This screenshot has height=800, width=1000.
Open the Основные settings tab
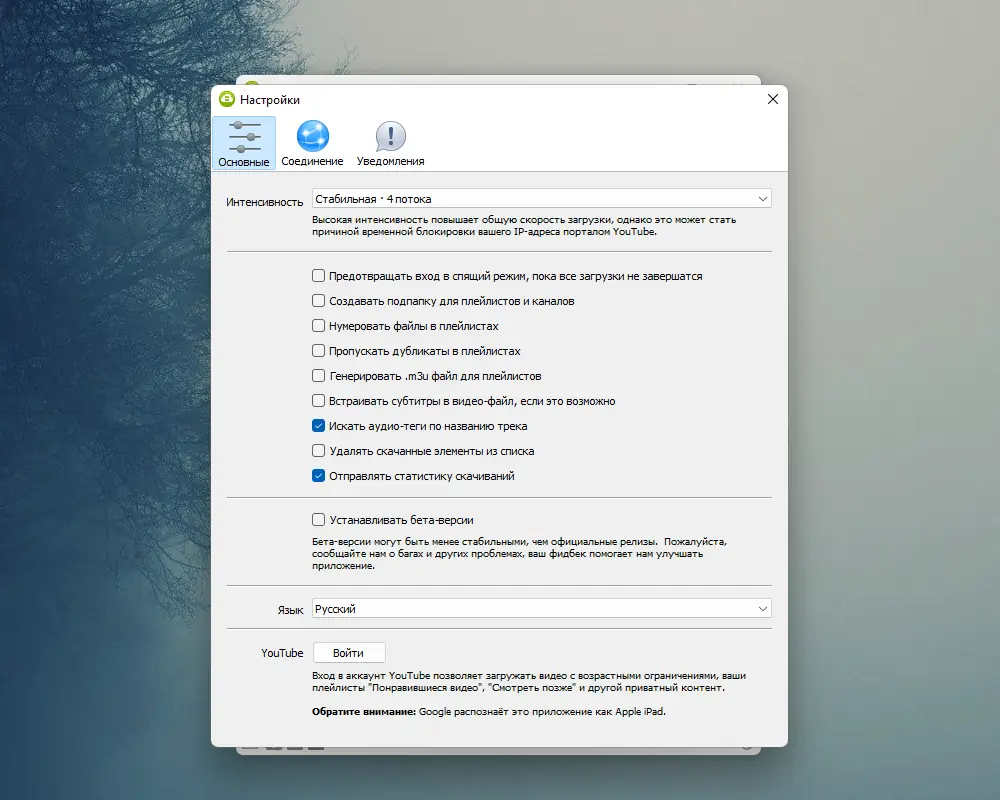244,144
